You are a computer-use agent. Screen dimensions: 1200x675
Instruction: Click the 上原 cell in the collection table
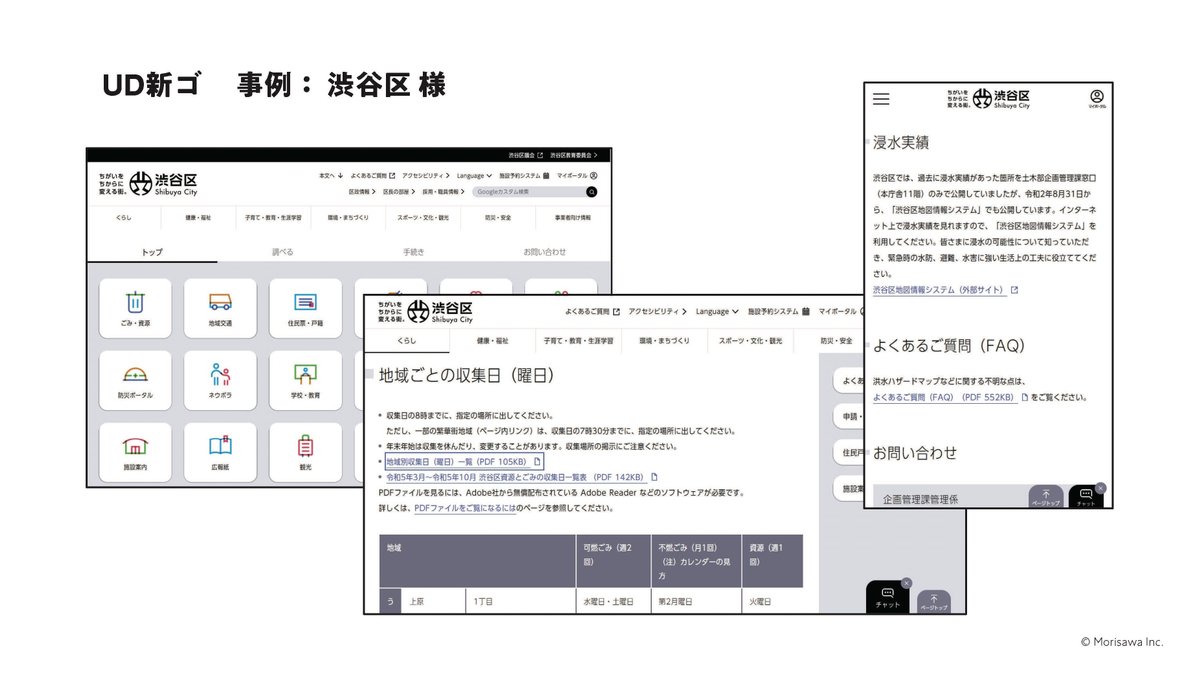tap(435, 602)
